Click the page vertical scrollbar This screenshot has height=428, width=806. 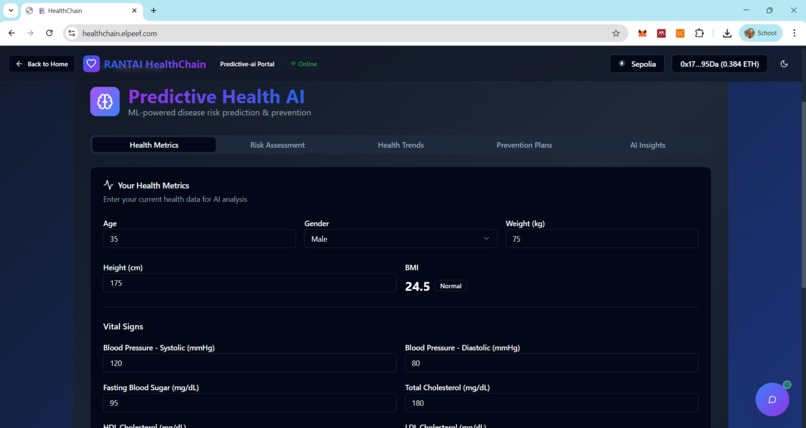pos(803,195)
